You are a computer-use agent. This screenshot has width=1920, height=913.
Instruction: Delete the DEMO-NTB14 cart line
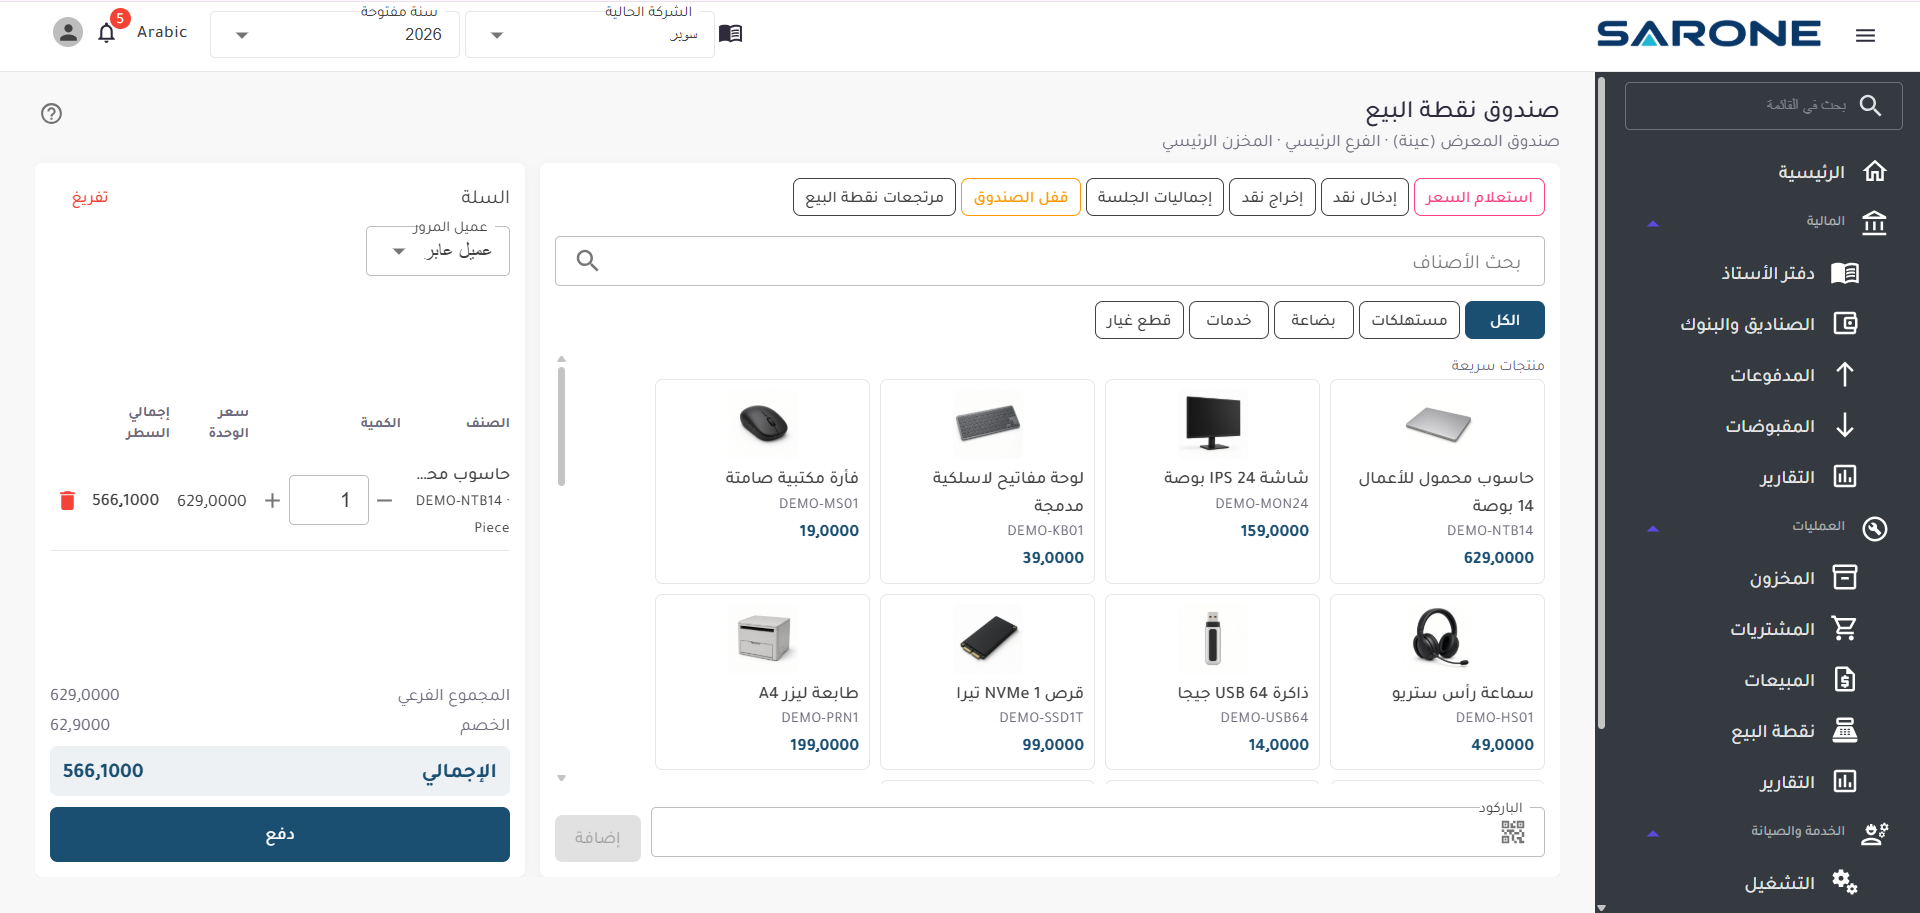pos(67,501)
